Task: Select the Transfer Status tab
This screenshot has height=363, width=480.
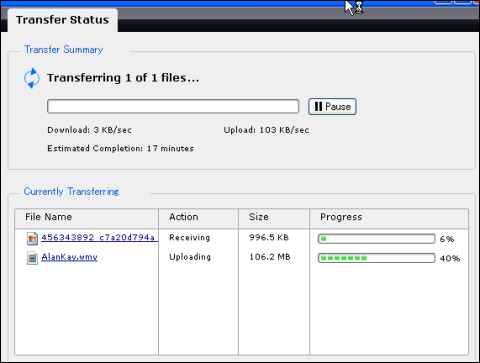Action: 63,20
